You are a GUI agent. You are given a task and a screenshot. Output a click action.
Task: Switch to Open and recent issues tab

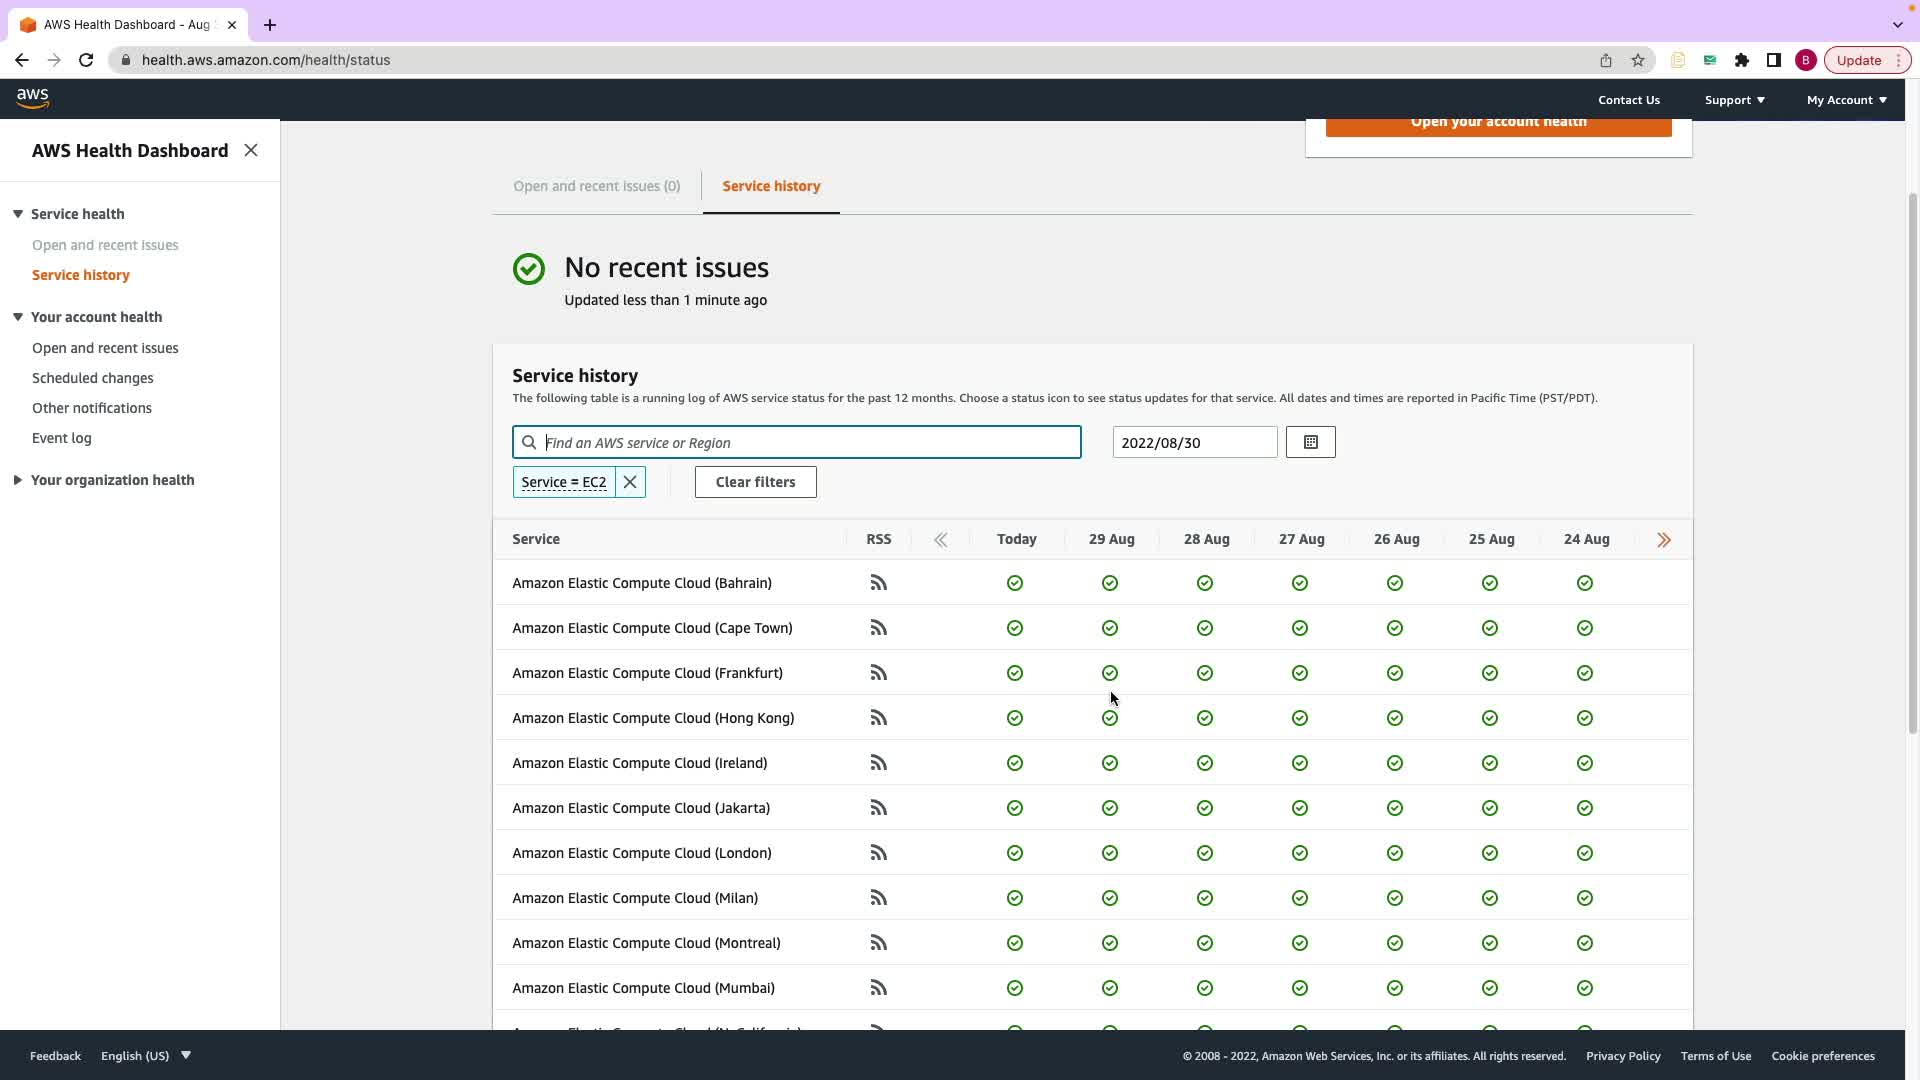pos(596,186)
